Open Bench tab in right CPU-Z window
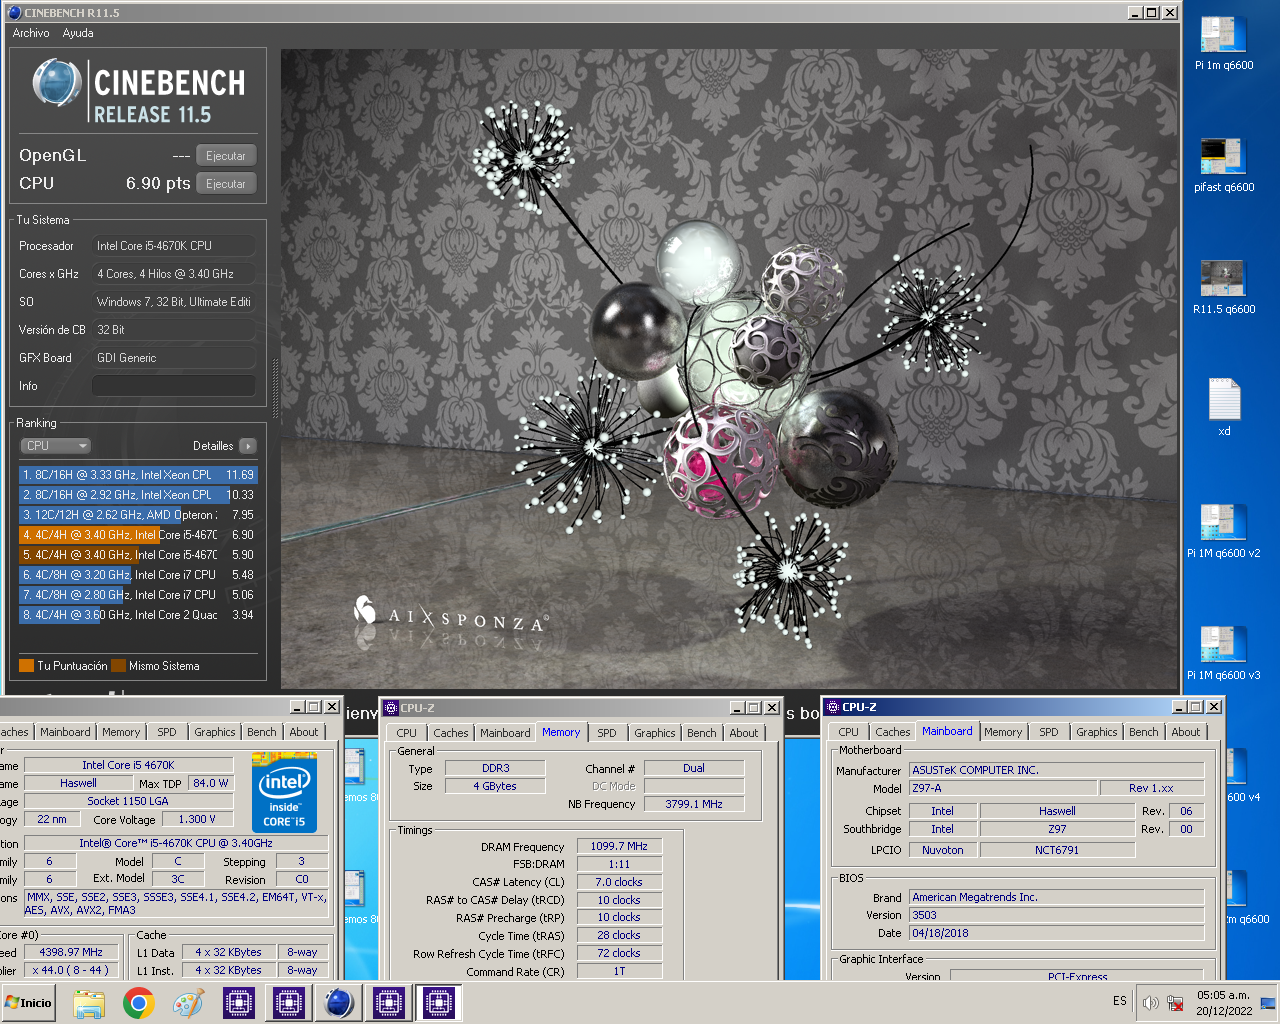 point(1144,732)
